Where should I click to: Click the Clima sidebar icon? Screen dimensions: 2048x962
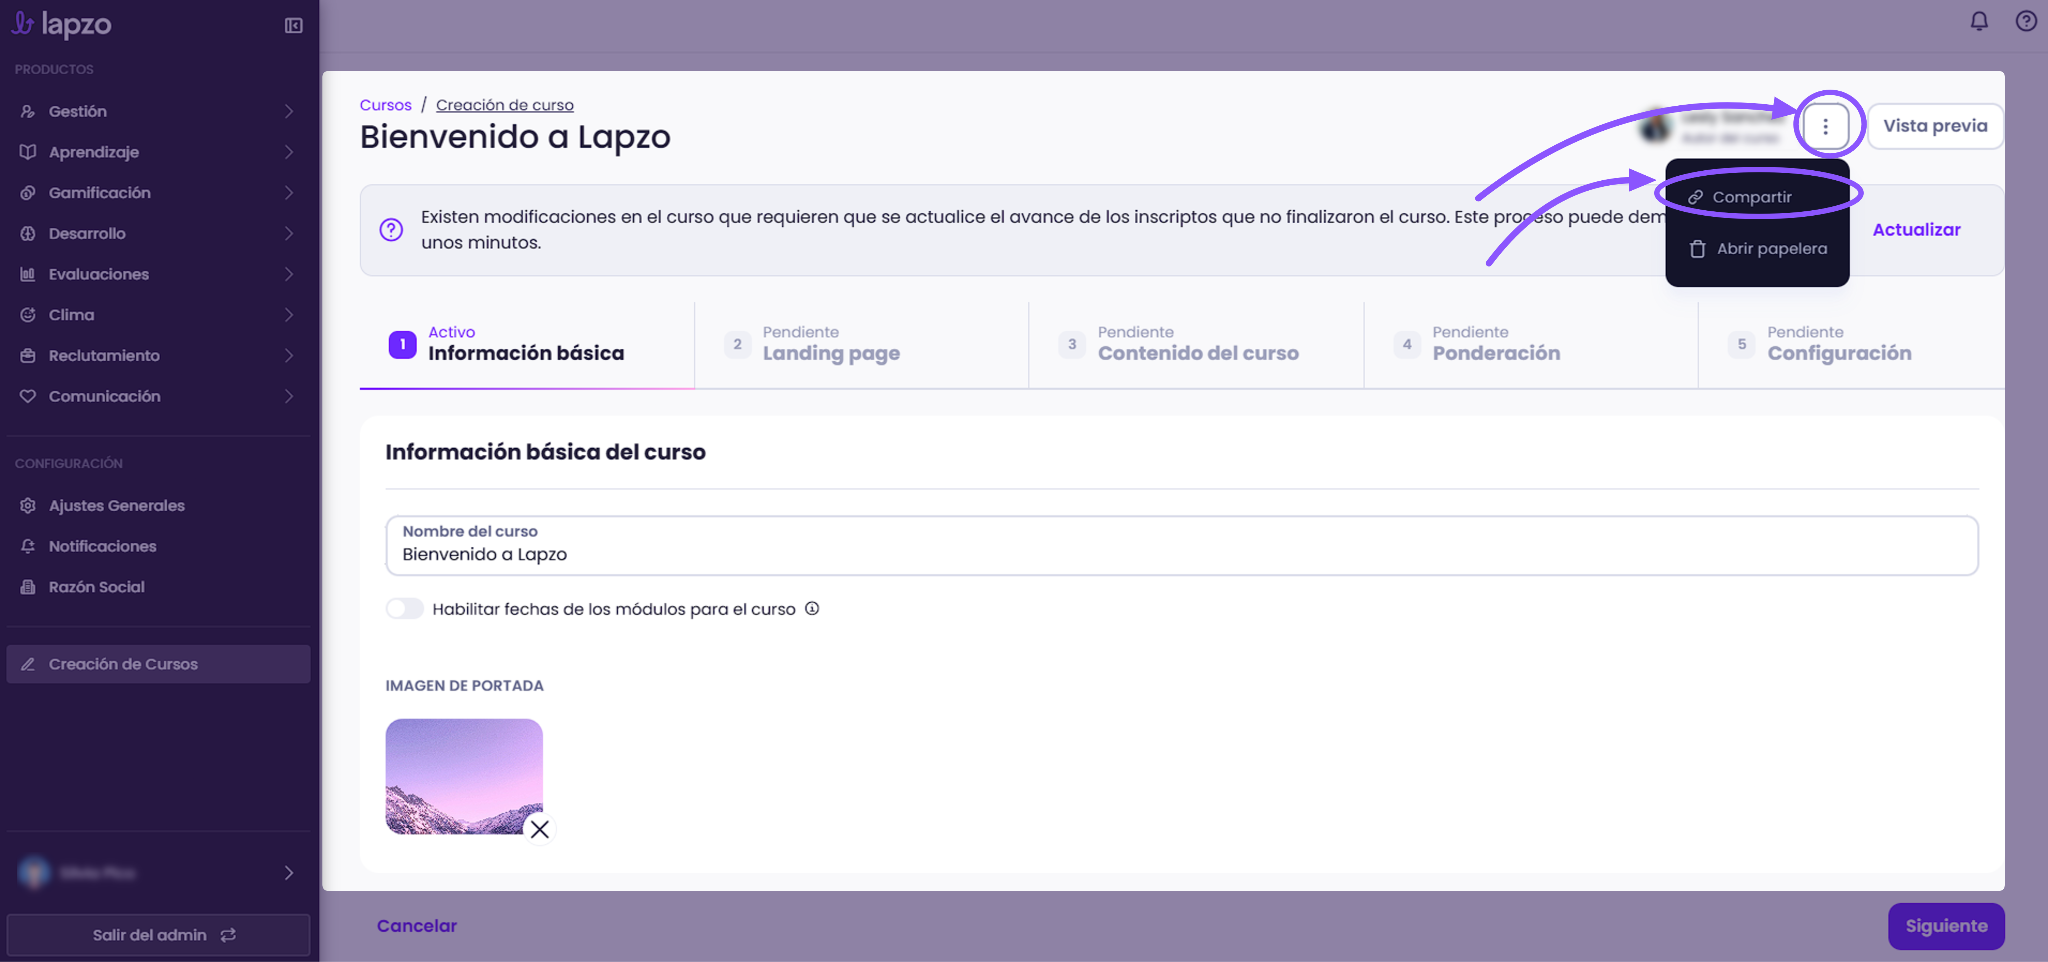coord(28,315)
